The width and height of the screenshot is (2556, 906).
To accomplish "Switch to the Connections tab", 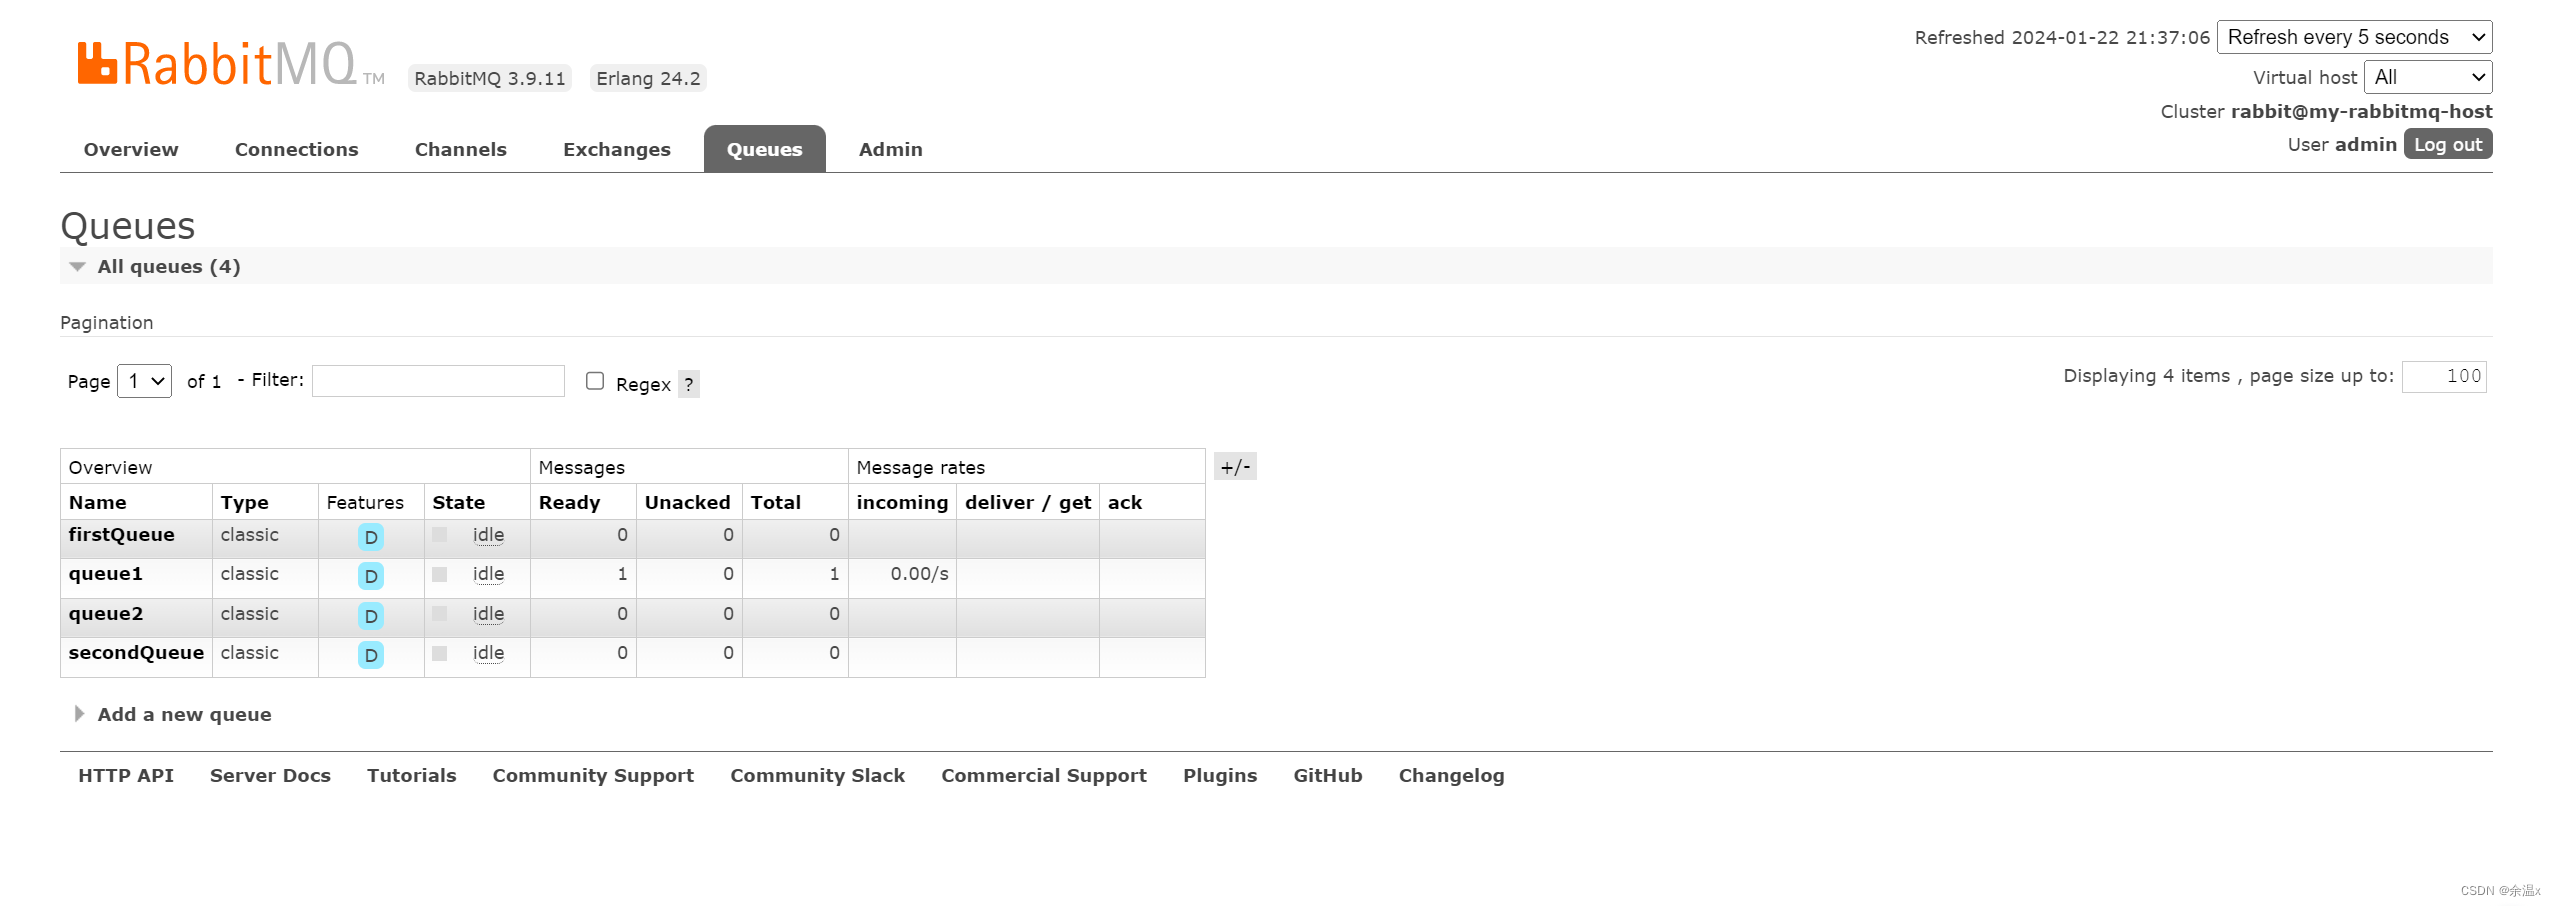I will click(297, 149).
